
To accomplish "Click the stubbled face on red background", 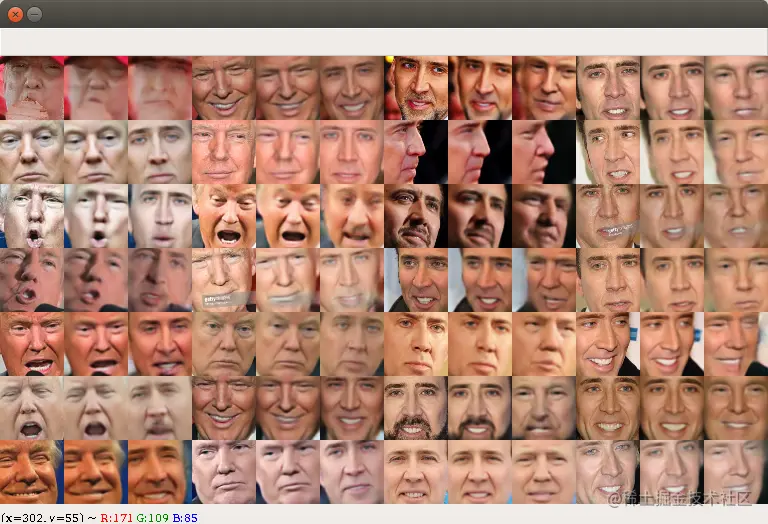I will point(416,88).
